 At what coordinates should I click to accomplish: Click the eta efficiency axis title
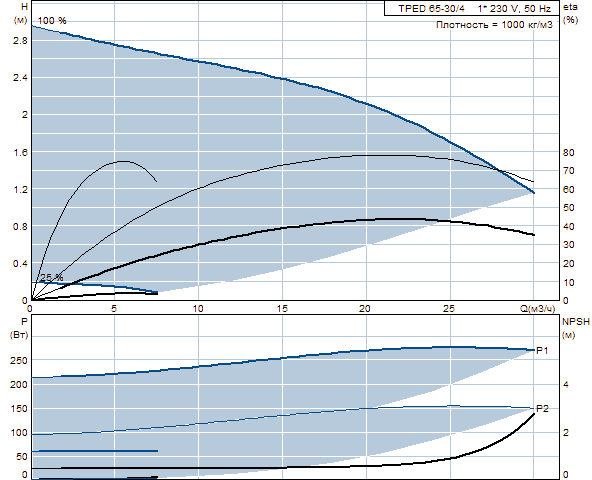570,6
